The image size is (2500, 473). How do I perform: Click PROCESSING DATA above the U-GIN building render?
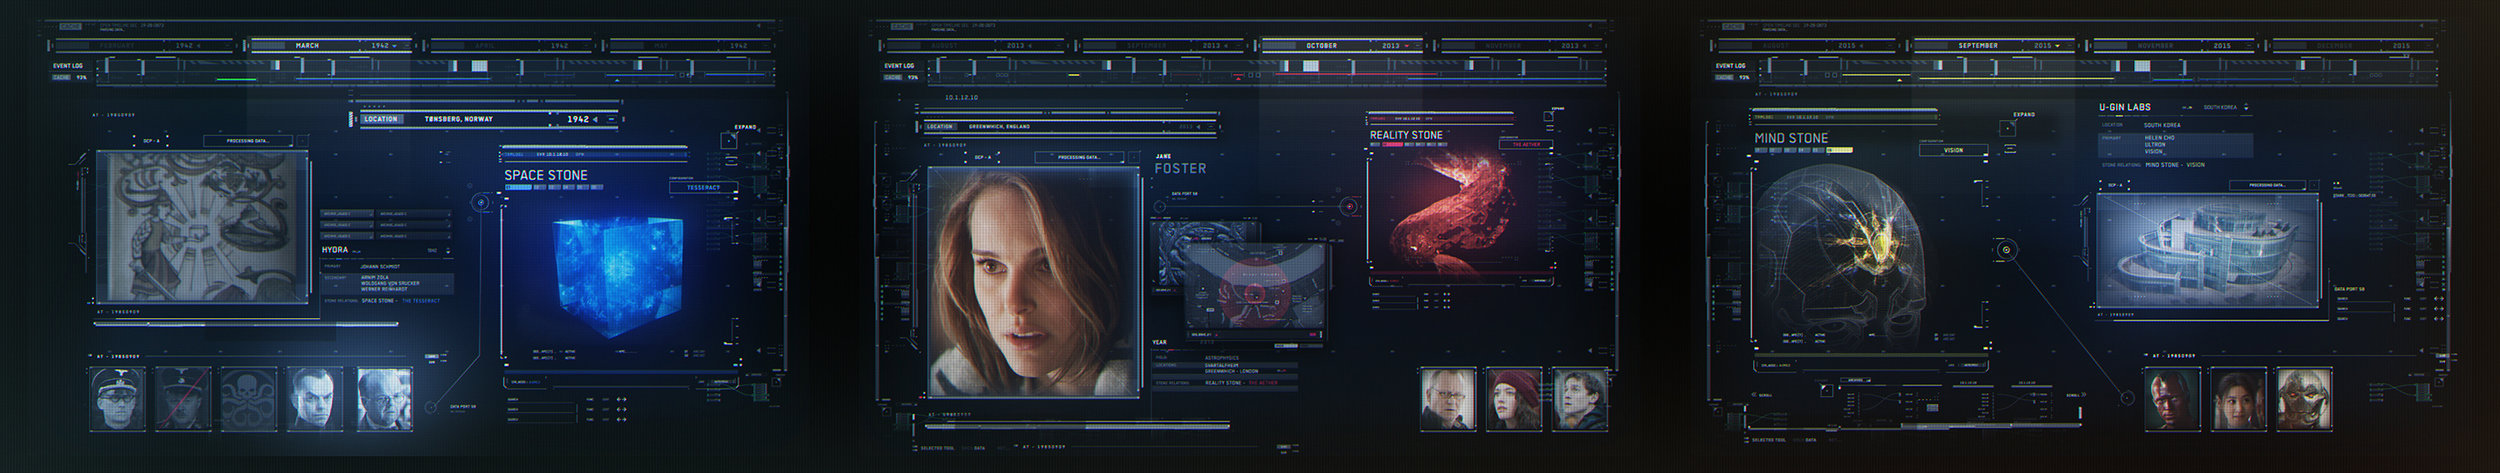[2267, 185]
